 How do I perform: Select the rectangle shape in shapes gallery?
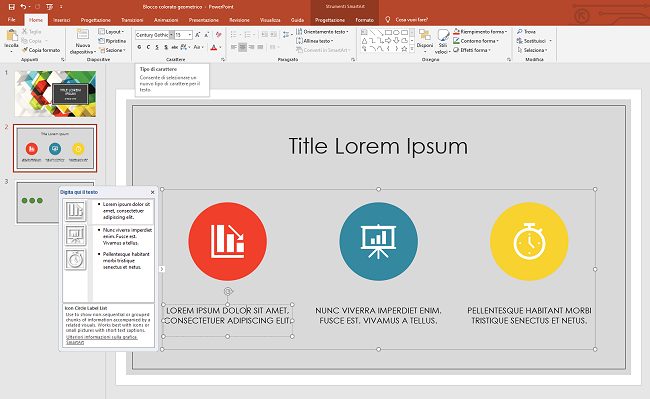click(x=388, y=32)
